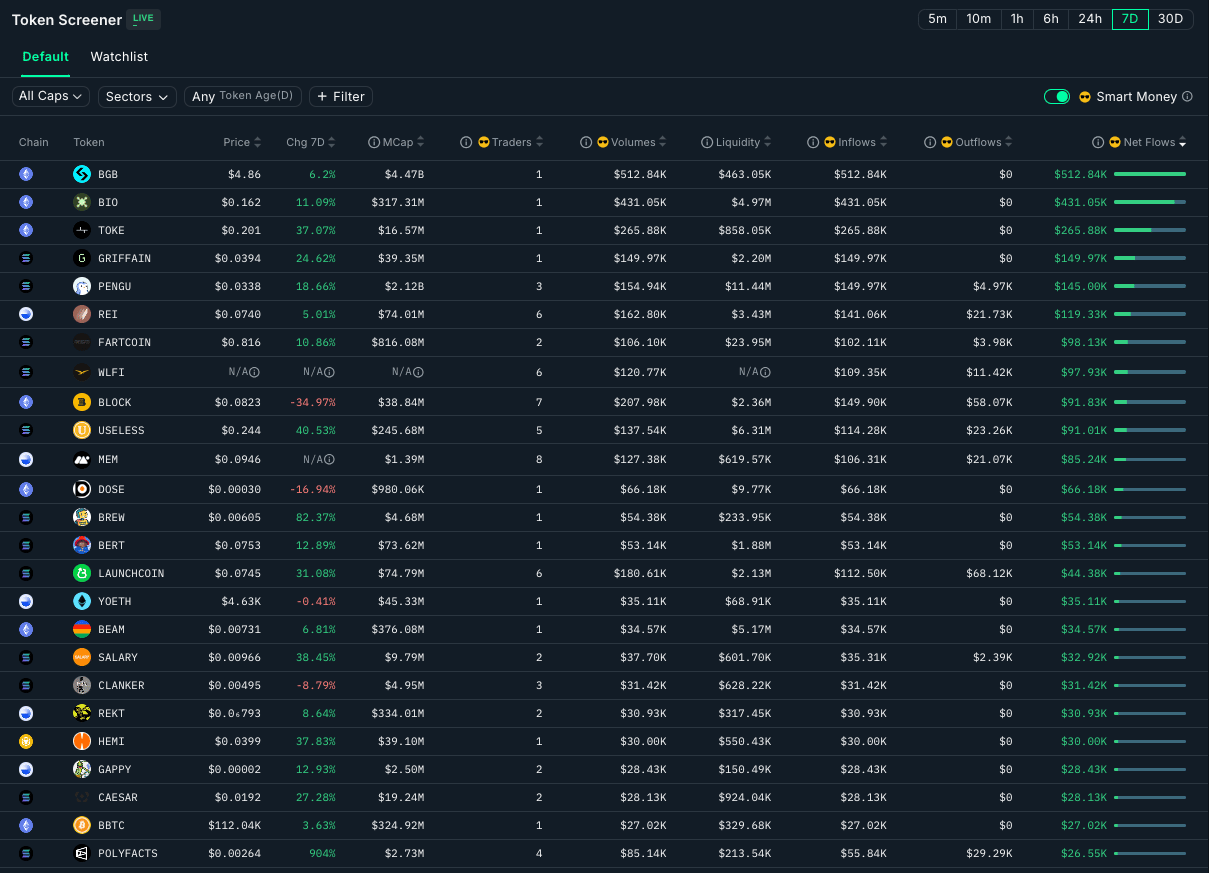Viewport: 1209px width, 873px height.
Task: Click the CAESAR token name
Action: coord(118,797)
